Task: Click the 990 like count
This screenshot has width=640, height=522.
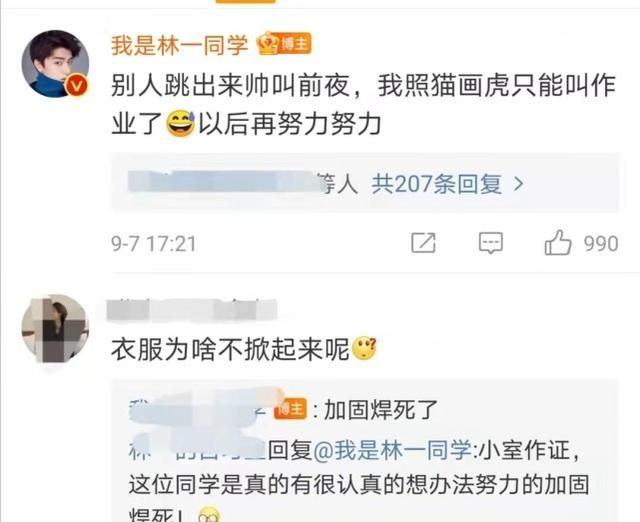Action: click(601, 244)
